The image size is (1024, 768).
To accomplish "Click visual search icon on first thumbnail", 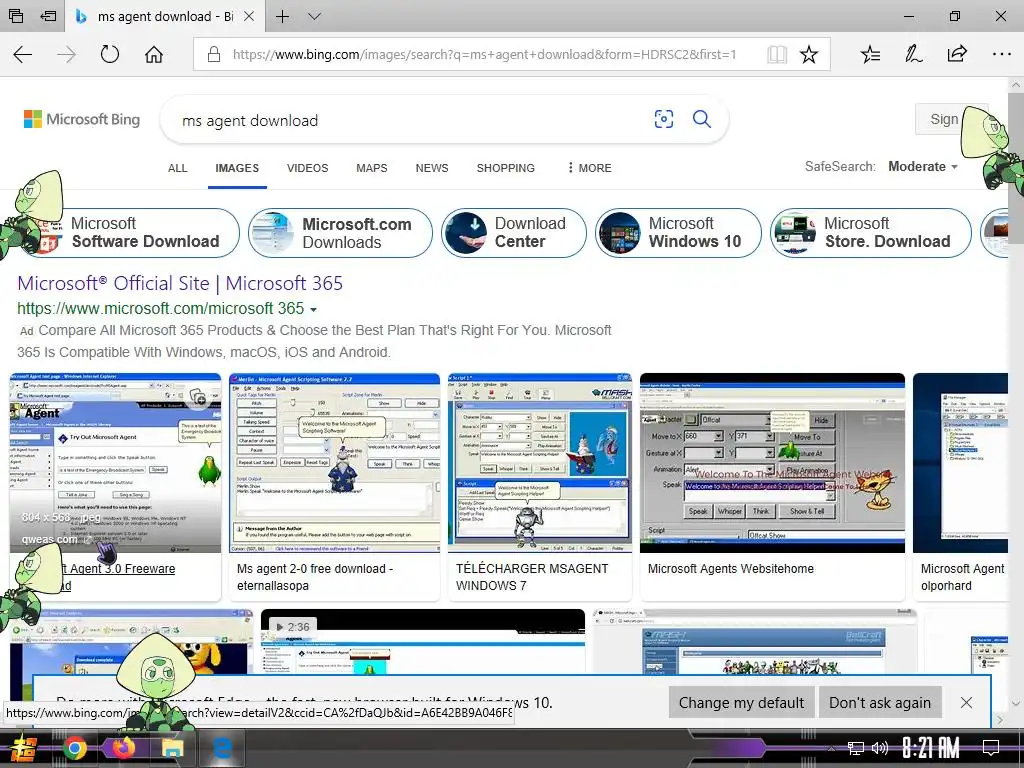I will point(198,396).
